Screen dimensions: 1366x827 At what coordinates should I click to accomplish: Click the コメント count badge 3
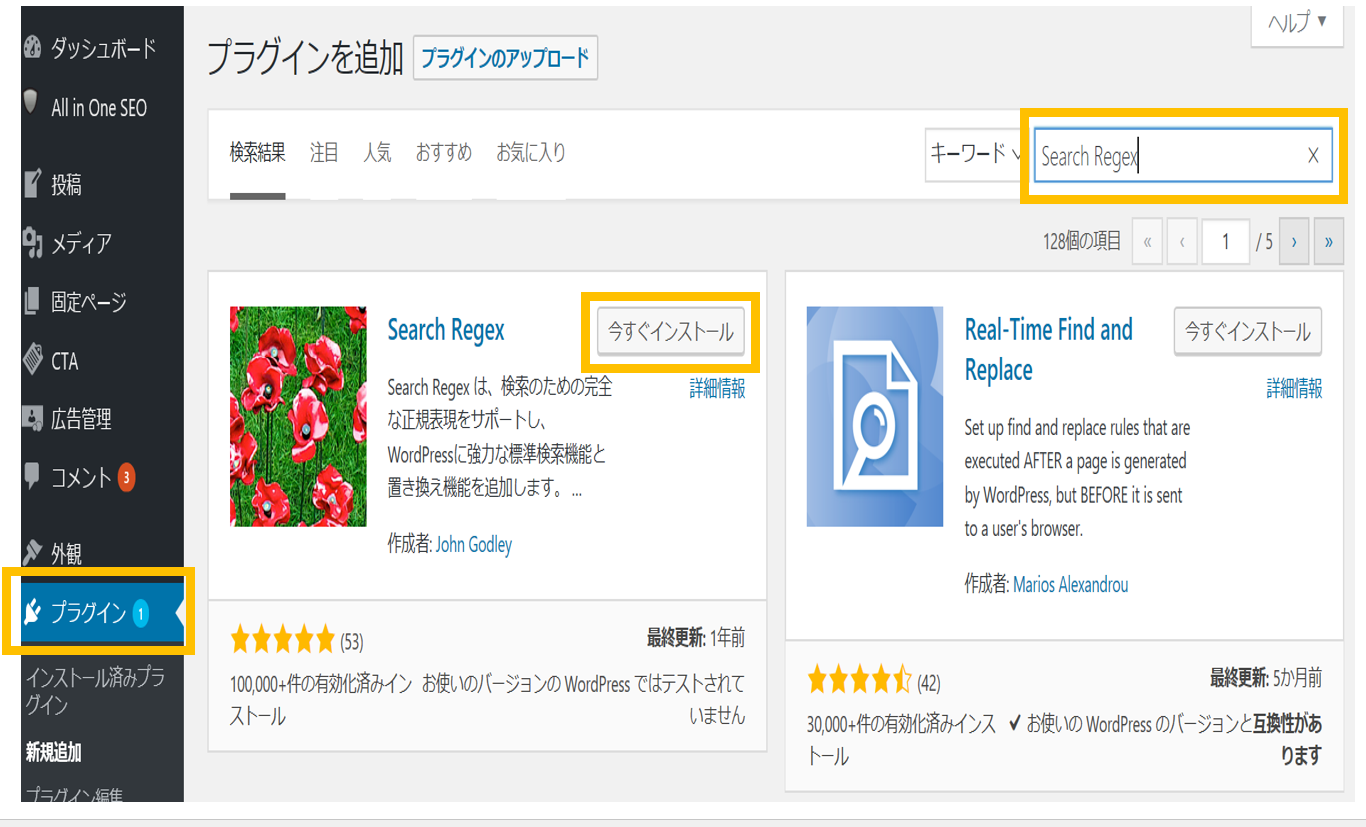click(x=126, y=478)
